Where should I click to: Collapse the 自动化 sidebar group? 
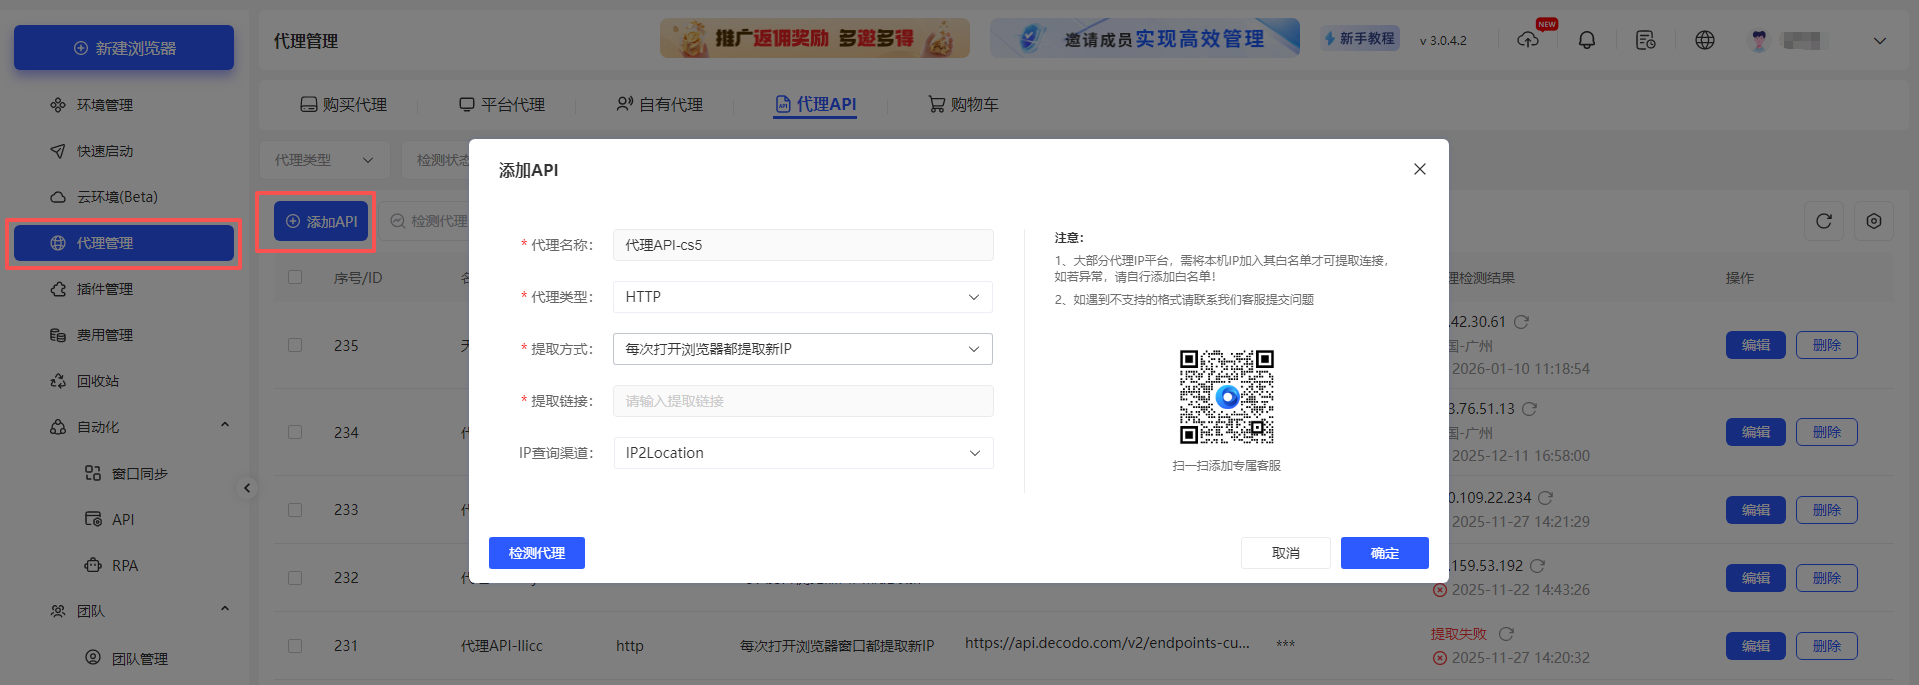click(225, 426)
